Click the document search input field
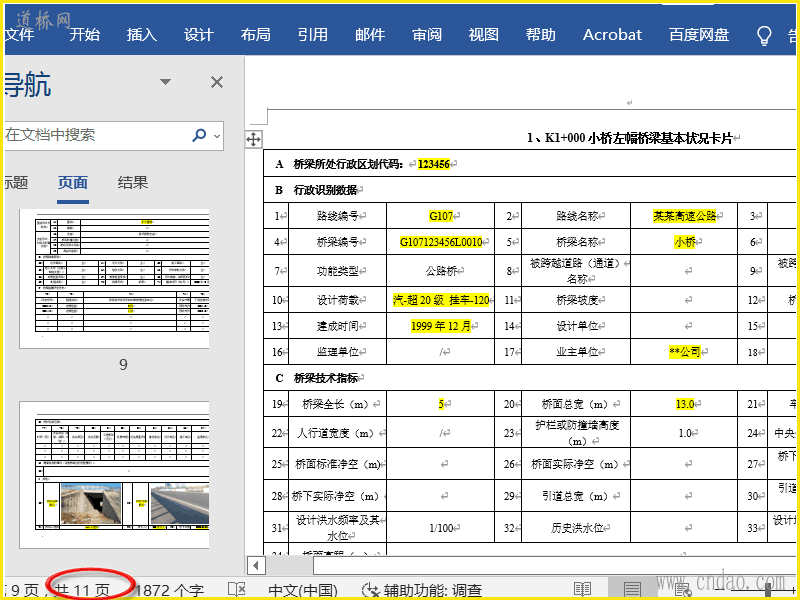The image size is (800, 600). coord(97,135)
